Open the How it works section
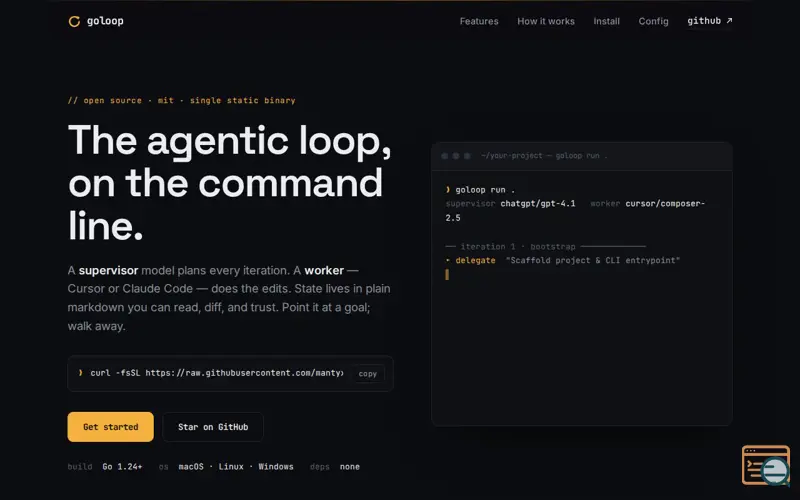Screen dimensions: 800x500 tap(545, 21)
